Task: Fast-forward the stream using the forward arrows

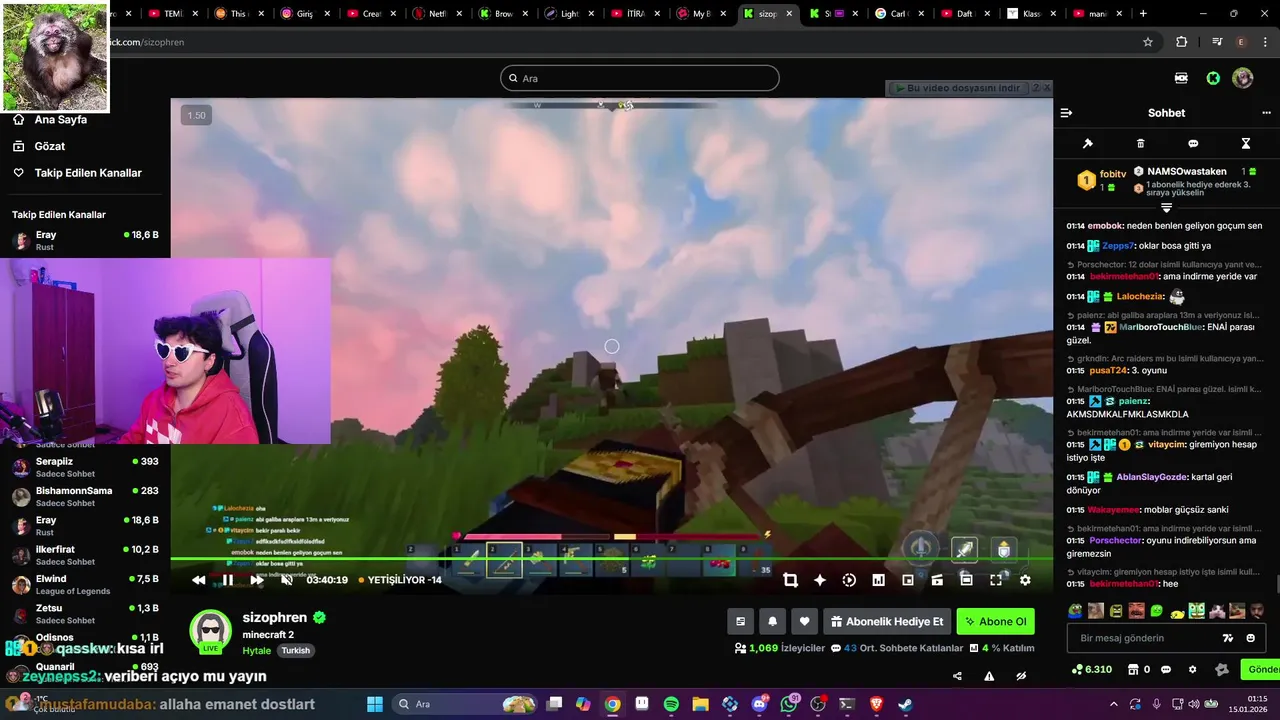Action: pos(257,580)
